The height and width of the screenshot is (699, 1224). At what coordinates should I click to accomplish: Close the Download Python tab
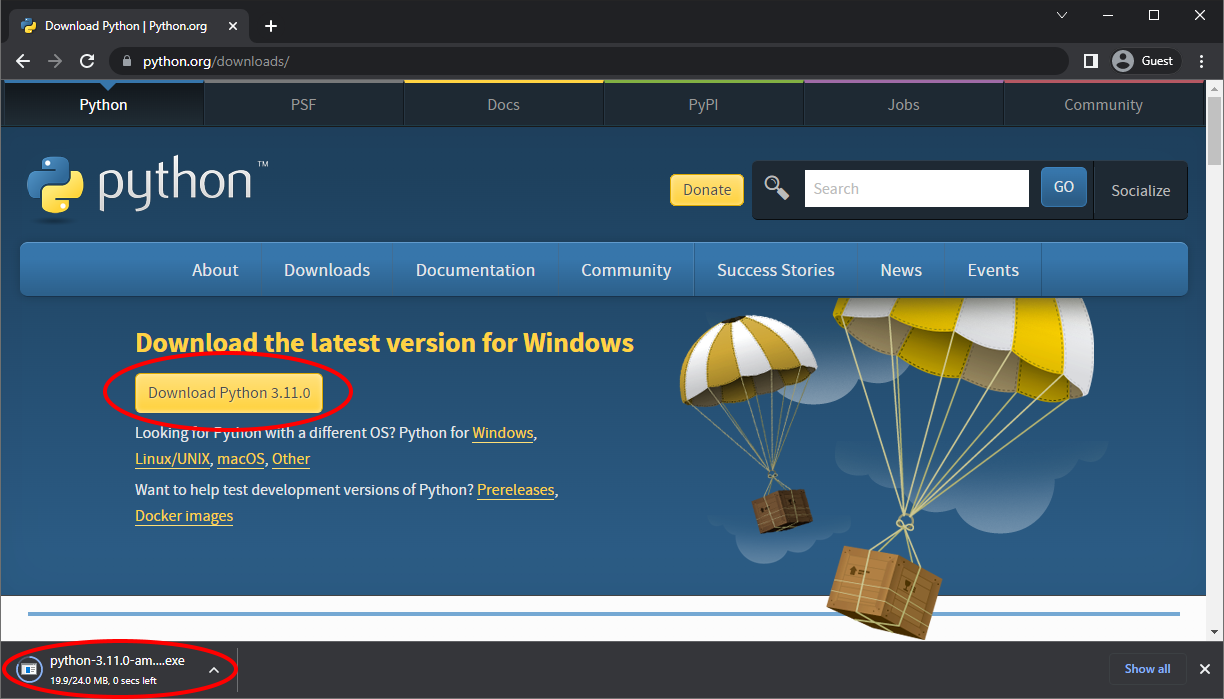click(233, 26)
